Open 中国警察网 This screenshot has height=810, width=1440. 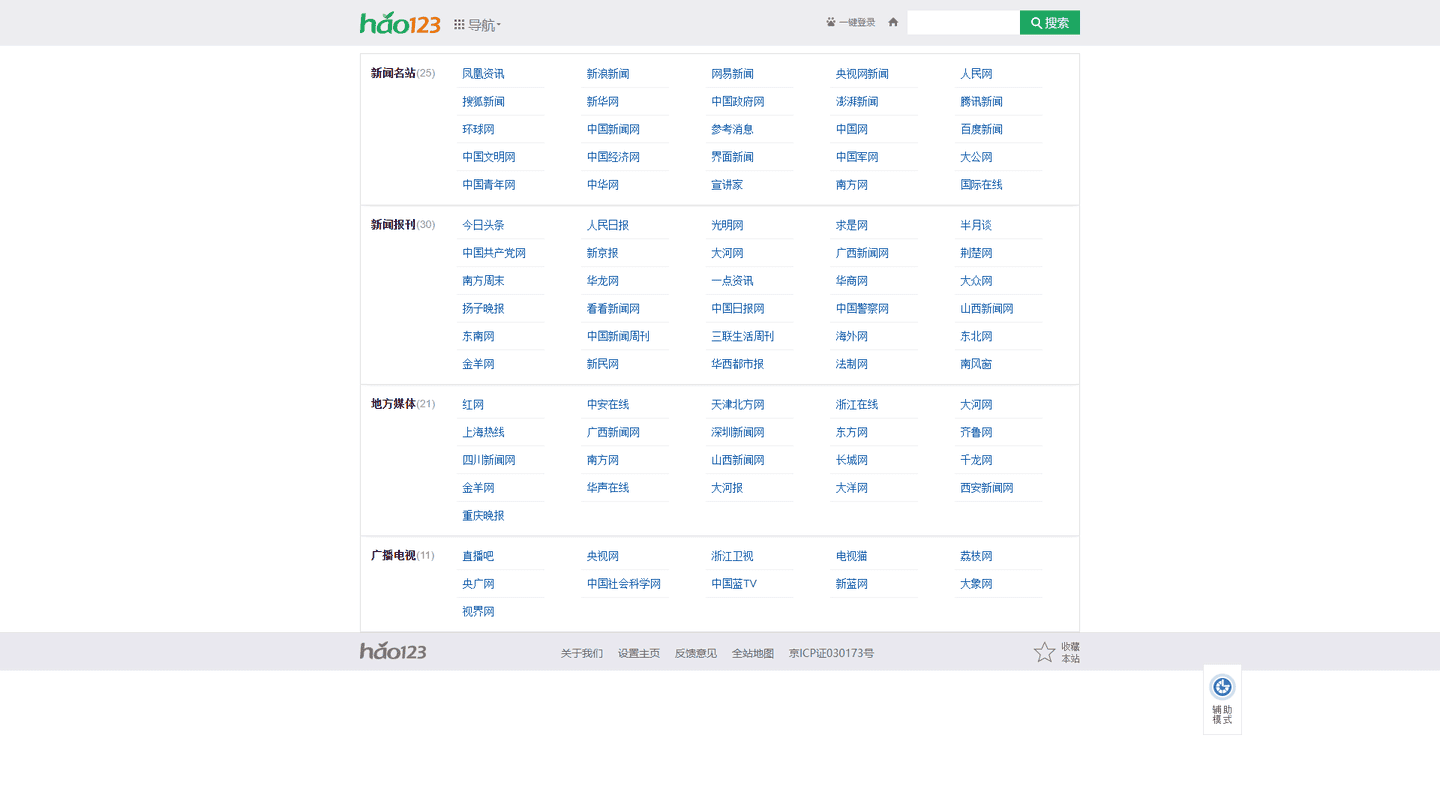(862, 309)
